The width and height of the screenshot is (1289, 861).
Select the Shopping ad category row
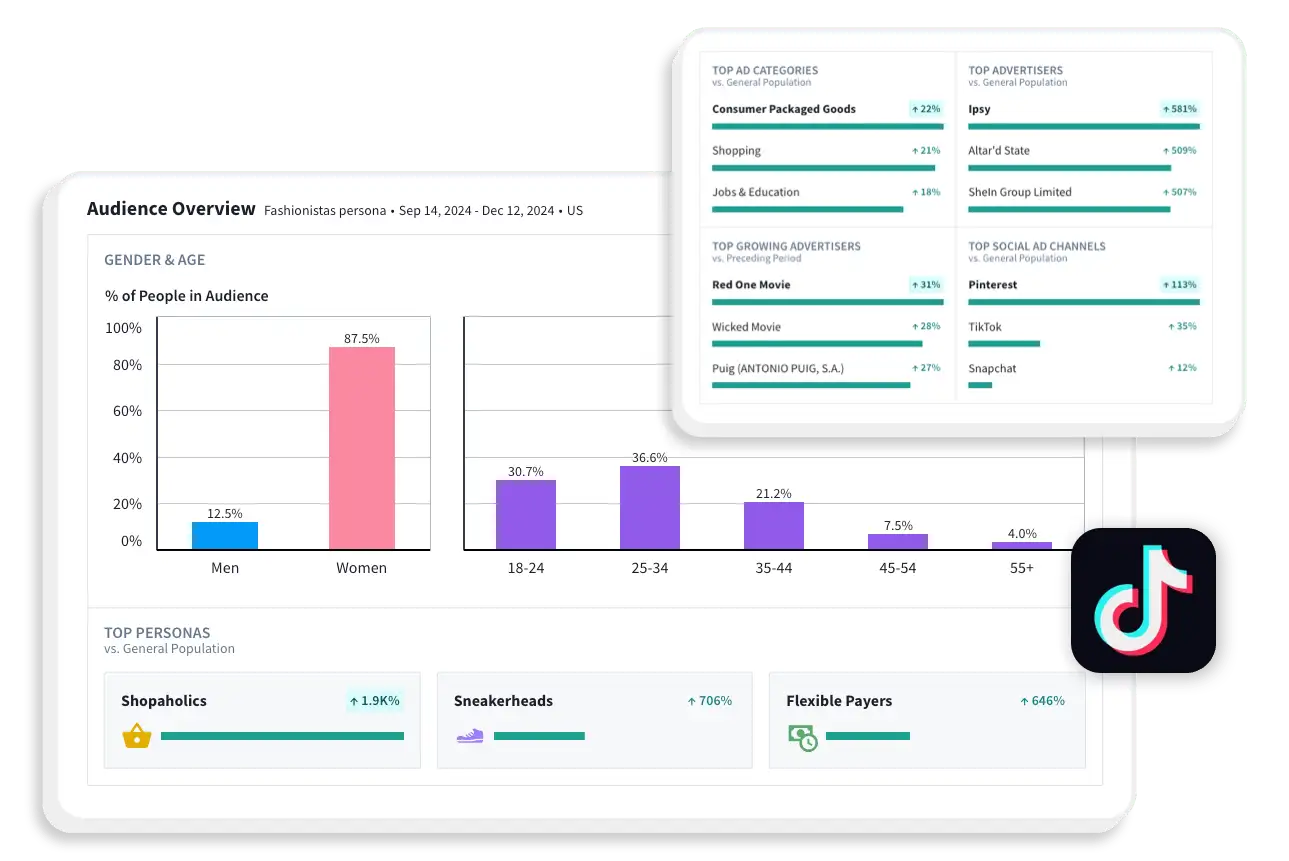click(x=828, y=158)
